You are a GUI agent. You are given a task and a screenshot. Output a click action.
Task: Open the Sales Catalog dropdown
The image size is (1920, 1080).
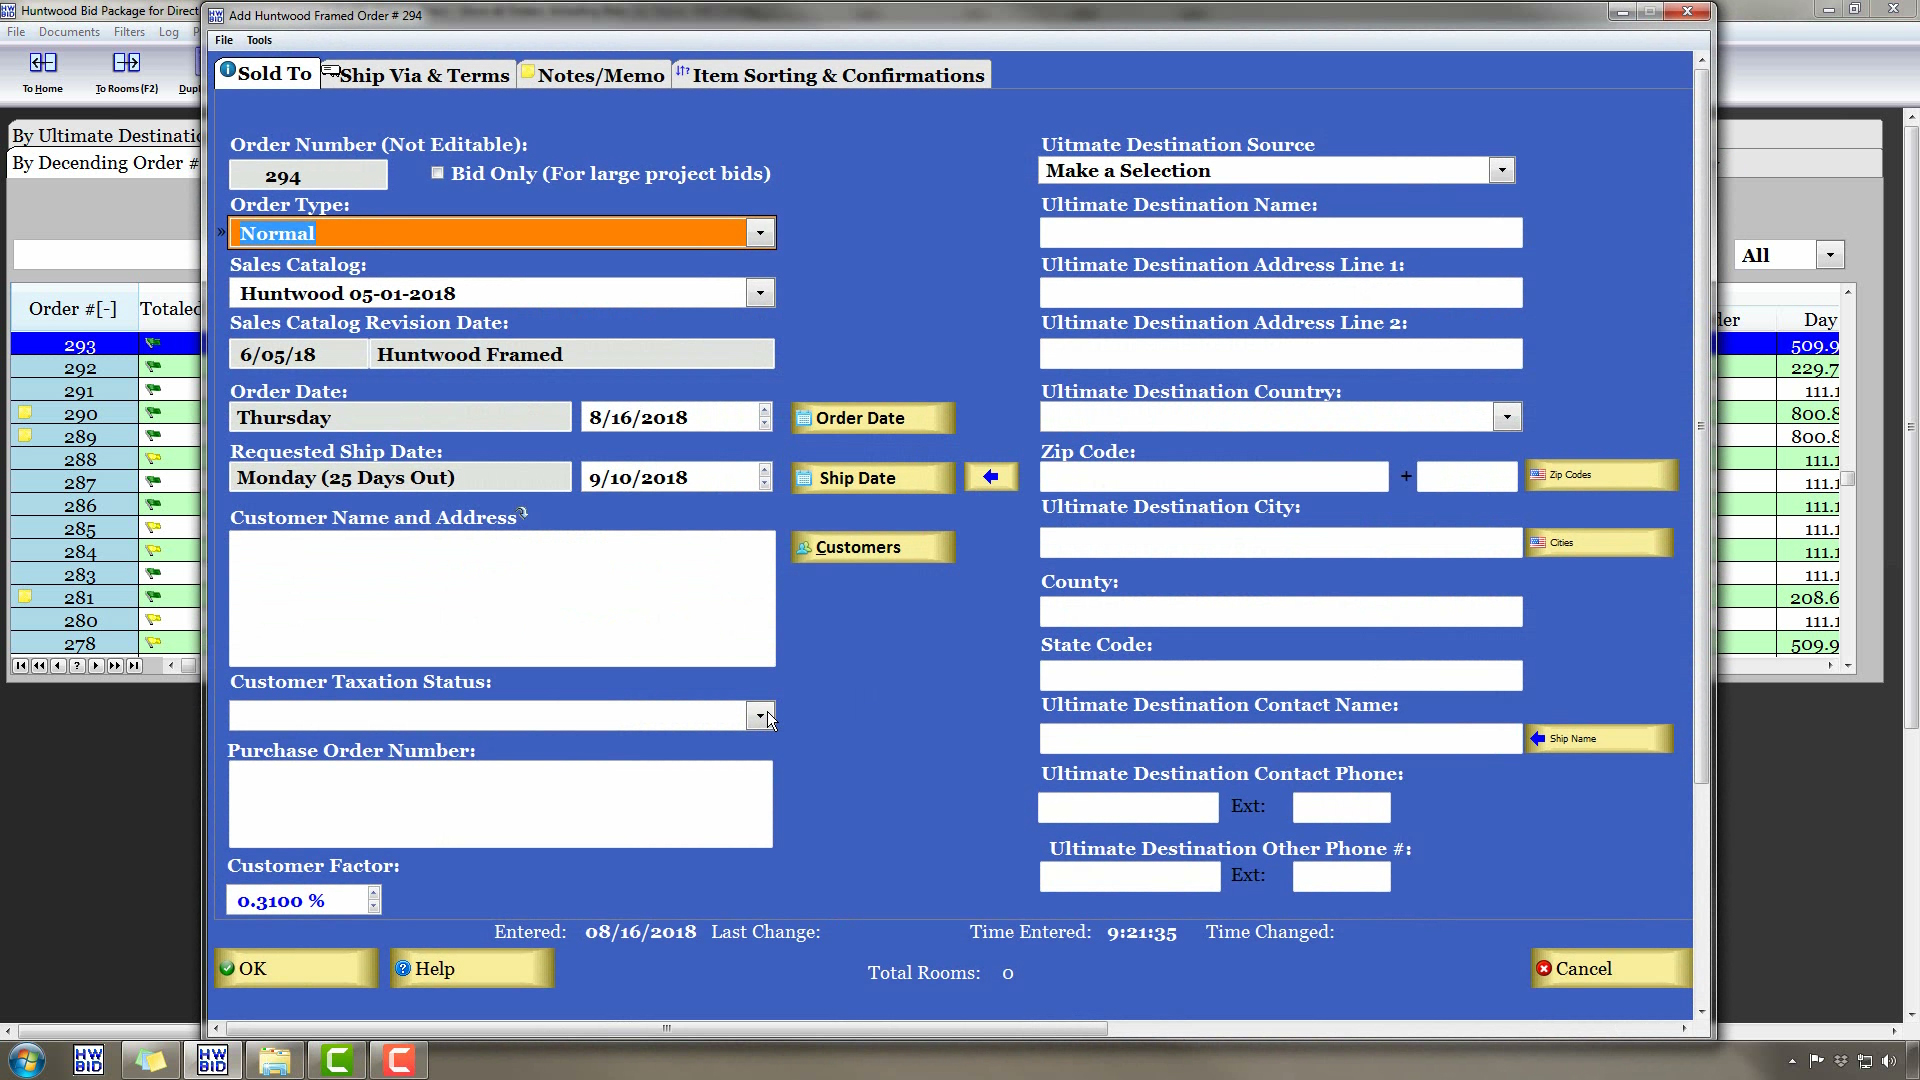point(760,293)
